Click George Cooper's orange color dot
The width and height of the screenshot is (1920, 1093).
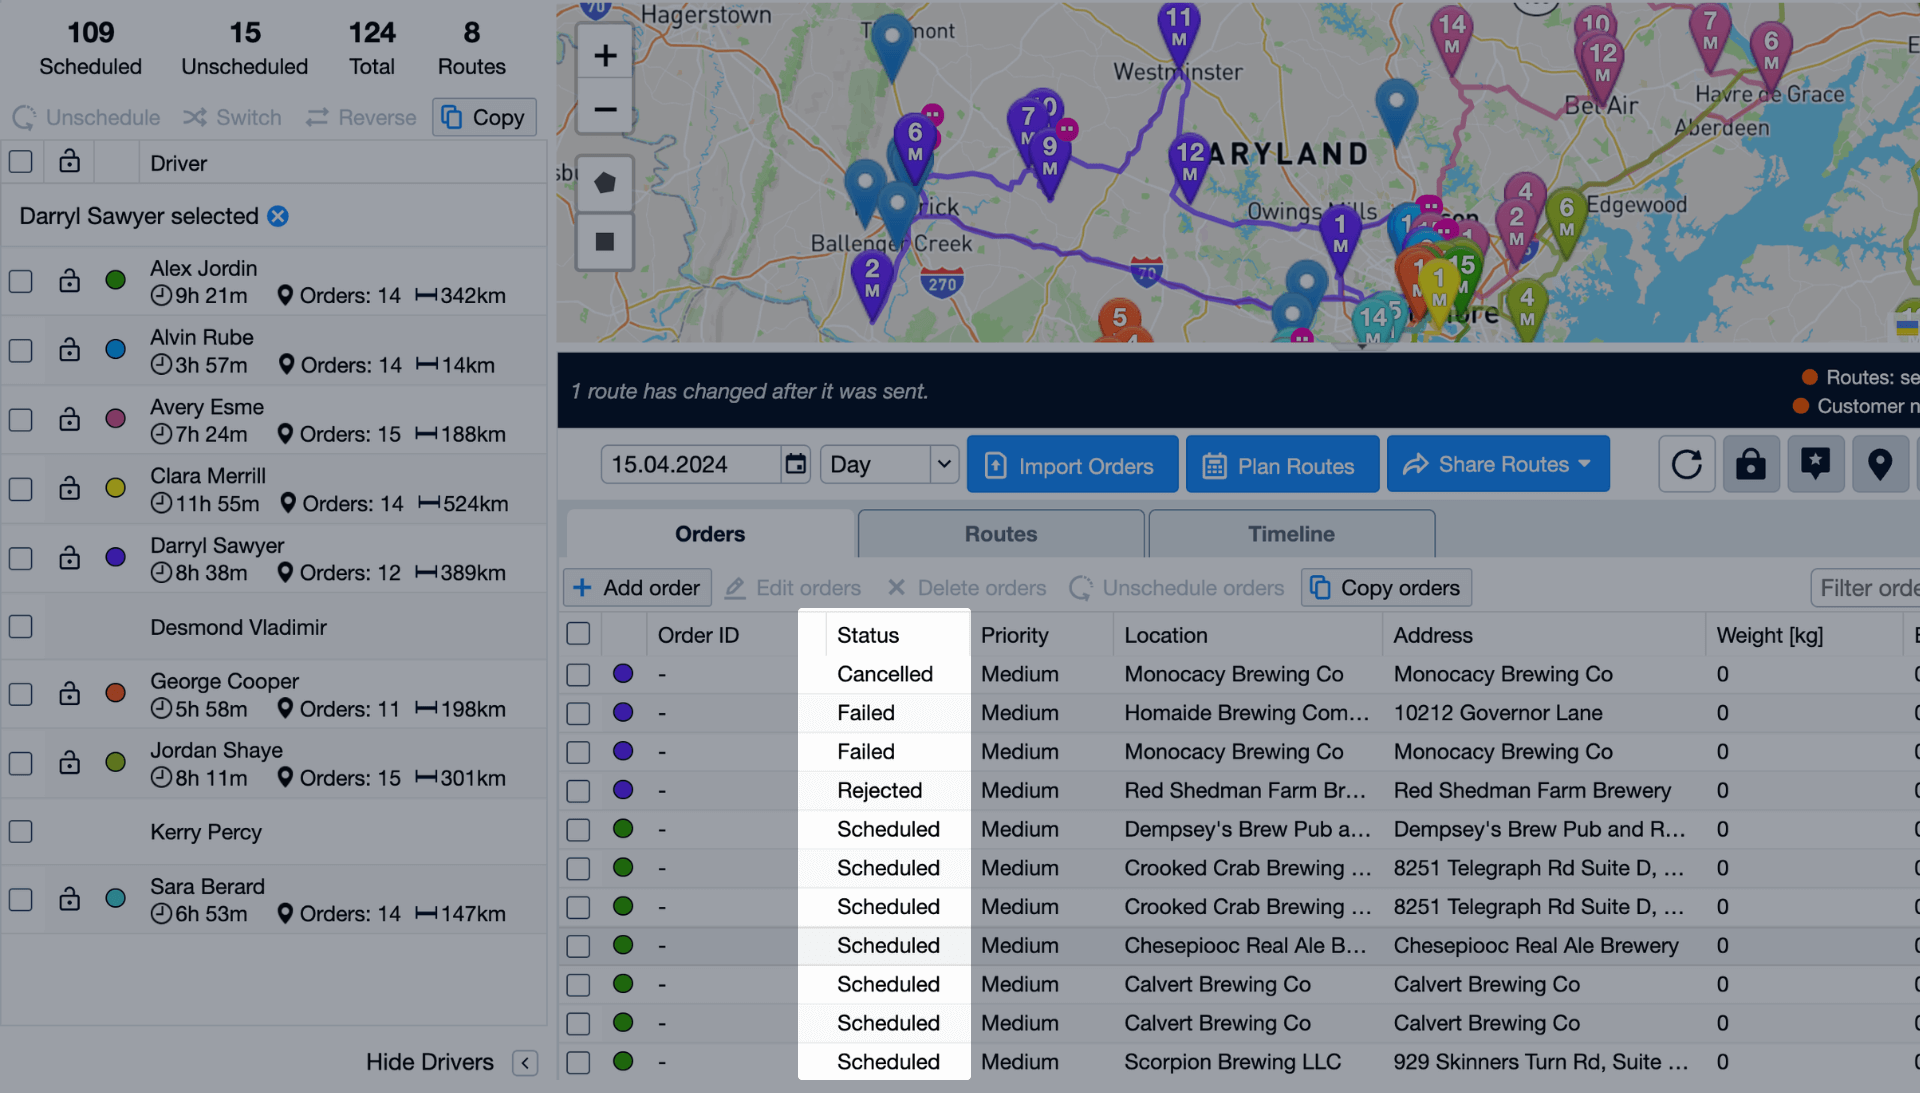[116, 693]
